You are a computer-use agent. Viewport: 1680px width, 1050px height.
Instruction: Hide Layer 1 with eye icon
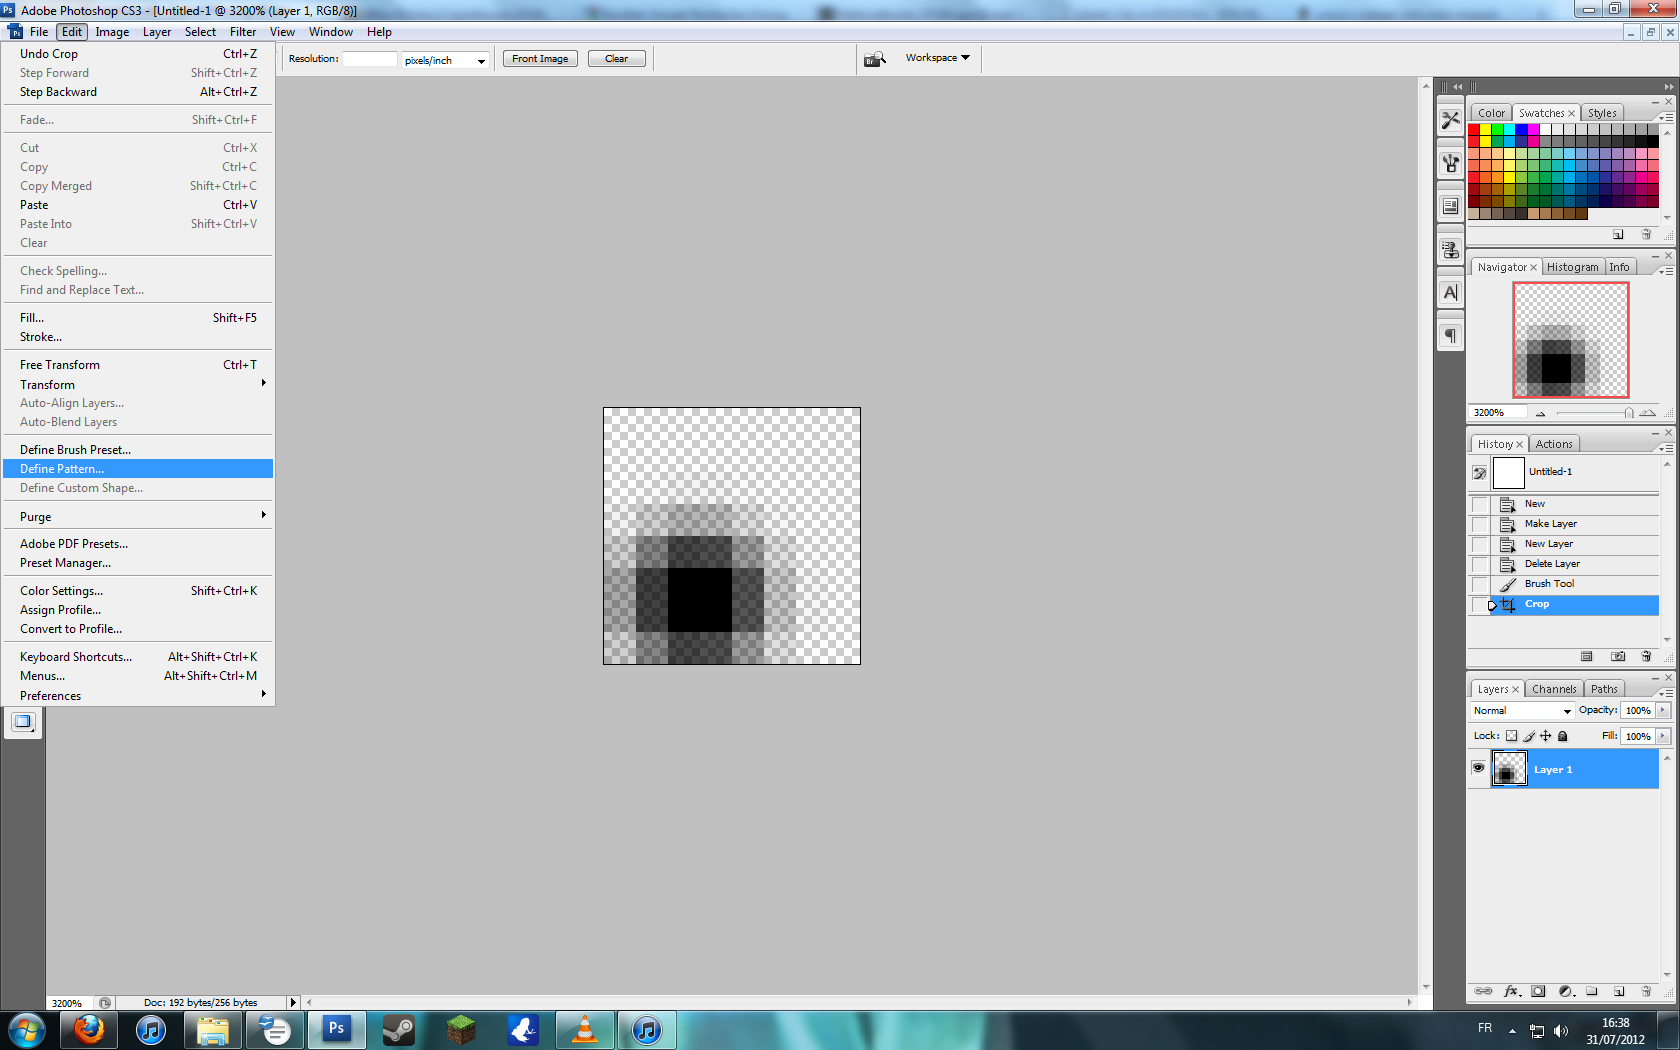[x=1478, y=768]
